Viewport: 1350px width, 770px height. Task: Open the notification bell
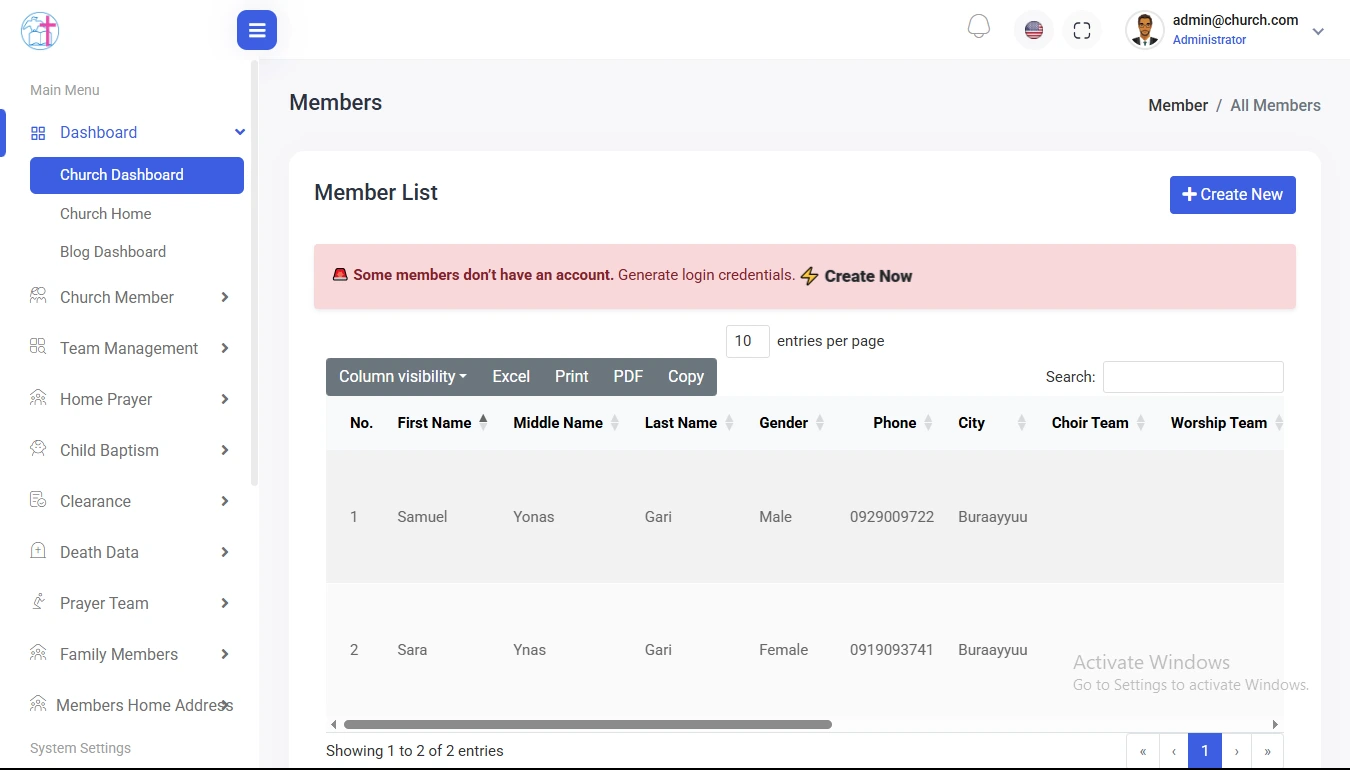tap(979, 28)
